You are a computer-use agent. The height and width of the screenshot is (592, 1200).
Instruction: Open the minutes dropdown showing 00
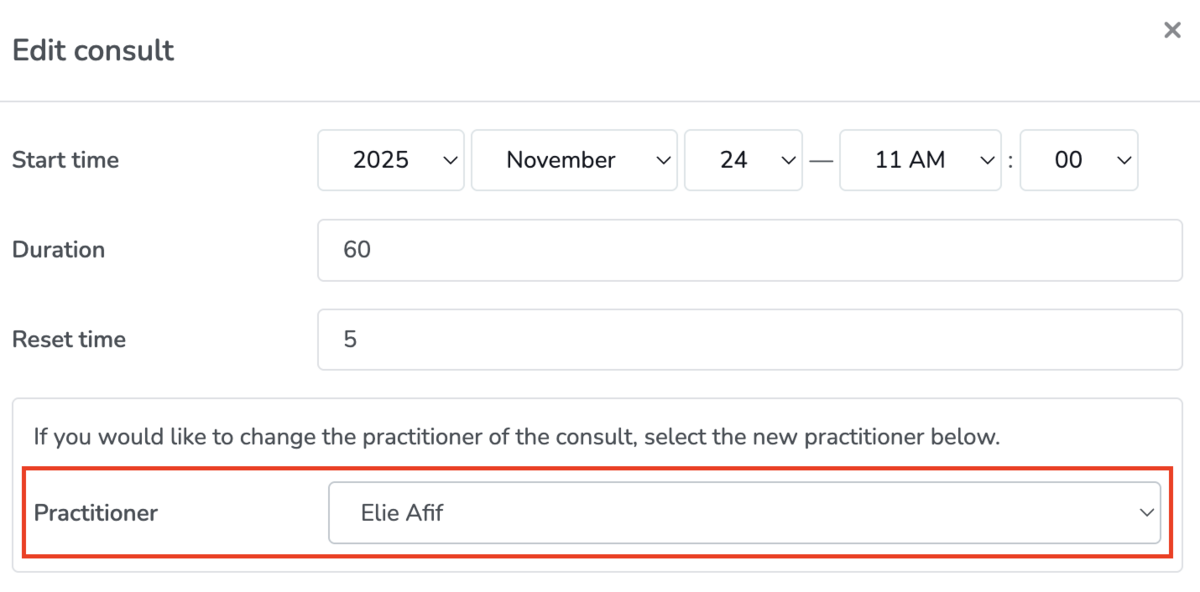[1080, 160]
